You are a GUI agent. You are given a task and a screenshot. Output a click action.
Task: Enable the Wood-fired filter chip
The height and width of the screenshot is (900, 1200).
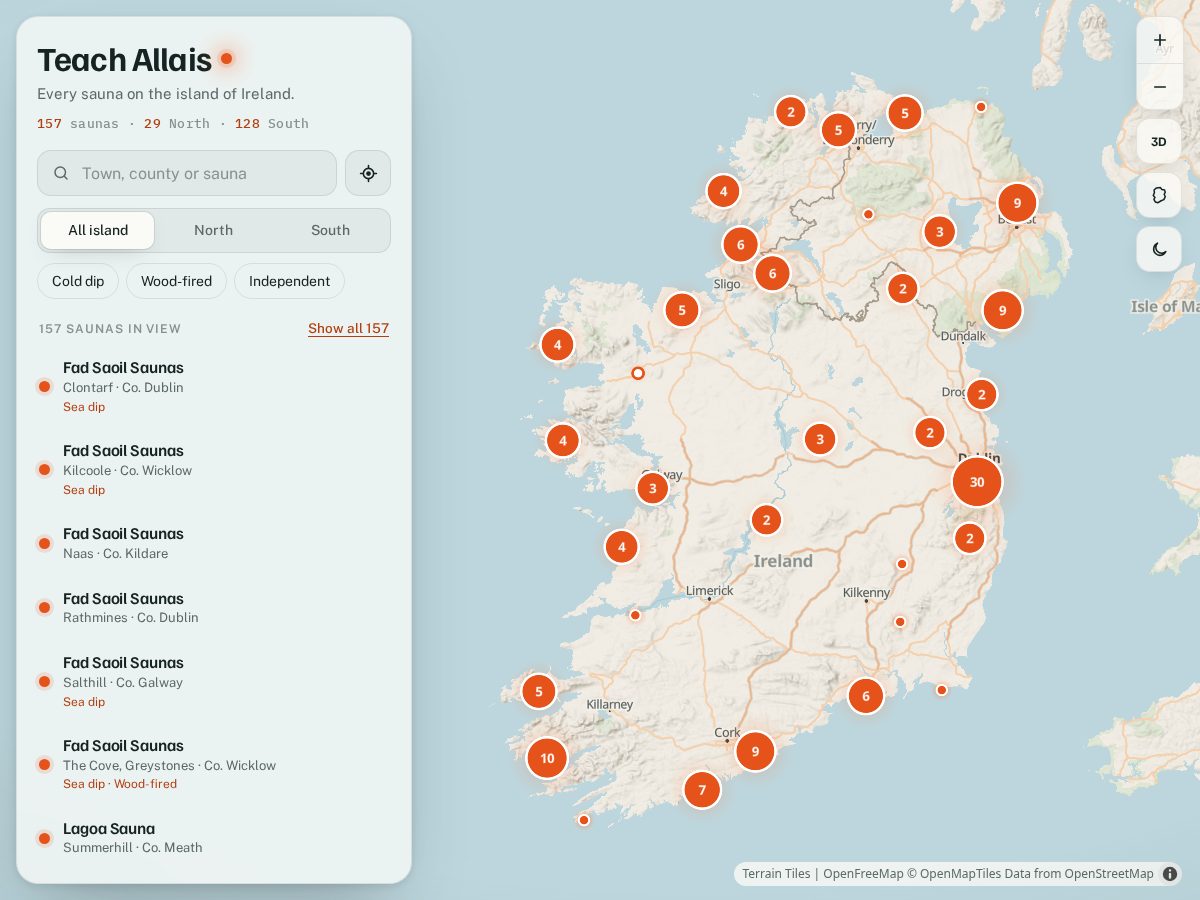[176, 281]
